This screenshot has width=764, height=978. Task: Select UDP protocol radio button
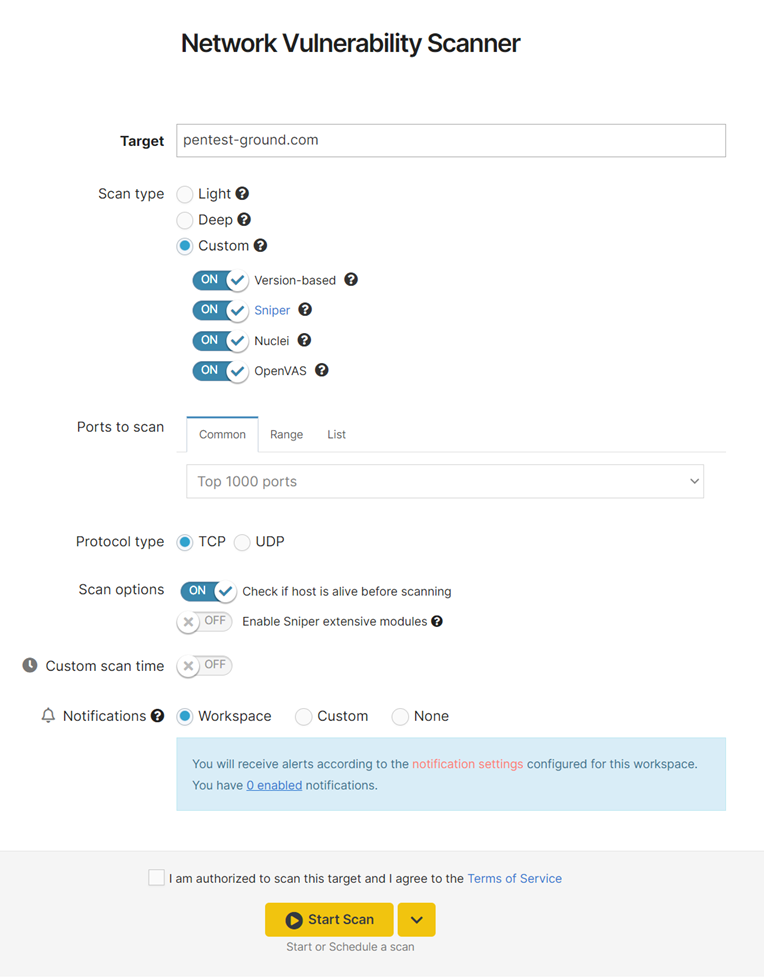(242, 542)
